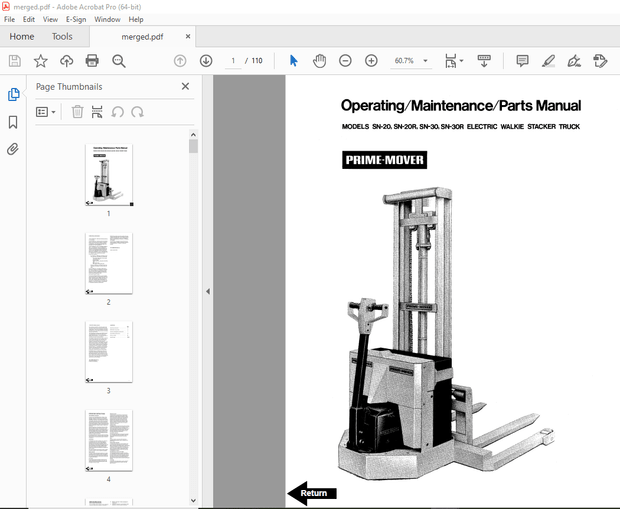Click the print pages thumbnail icon
Screen dimensions: 620x509
97,112
